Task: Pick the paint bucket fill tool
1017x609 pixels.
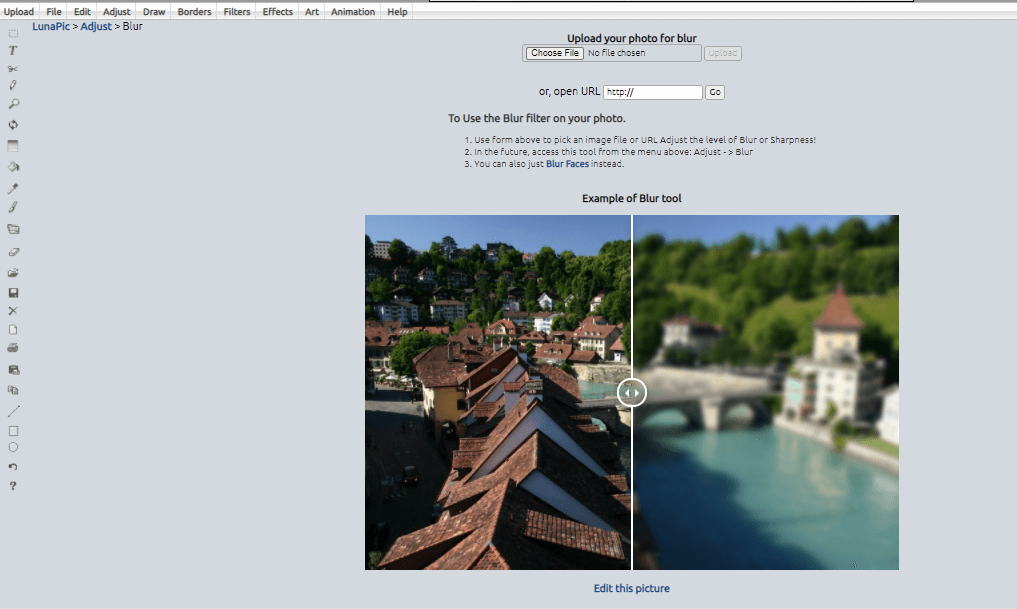Action: [x=13, y=167]
